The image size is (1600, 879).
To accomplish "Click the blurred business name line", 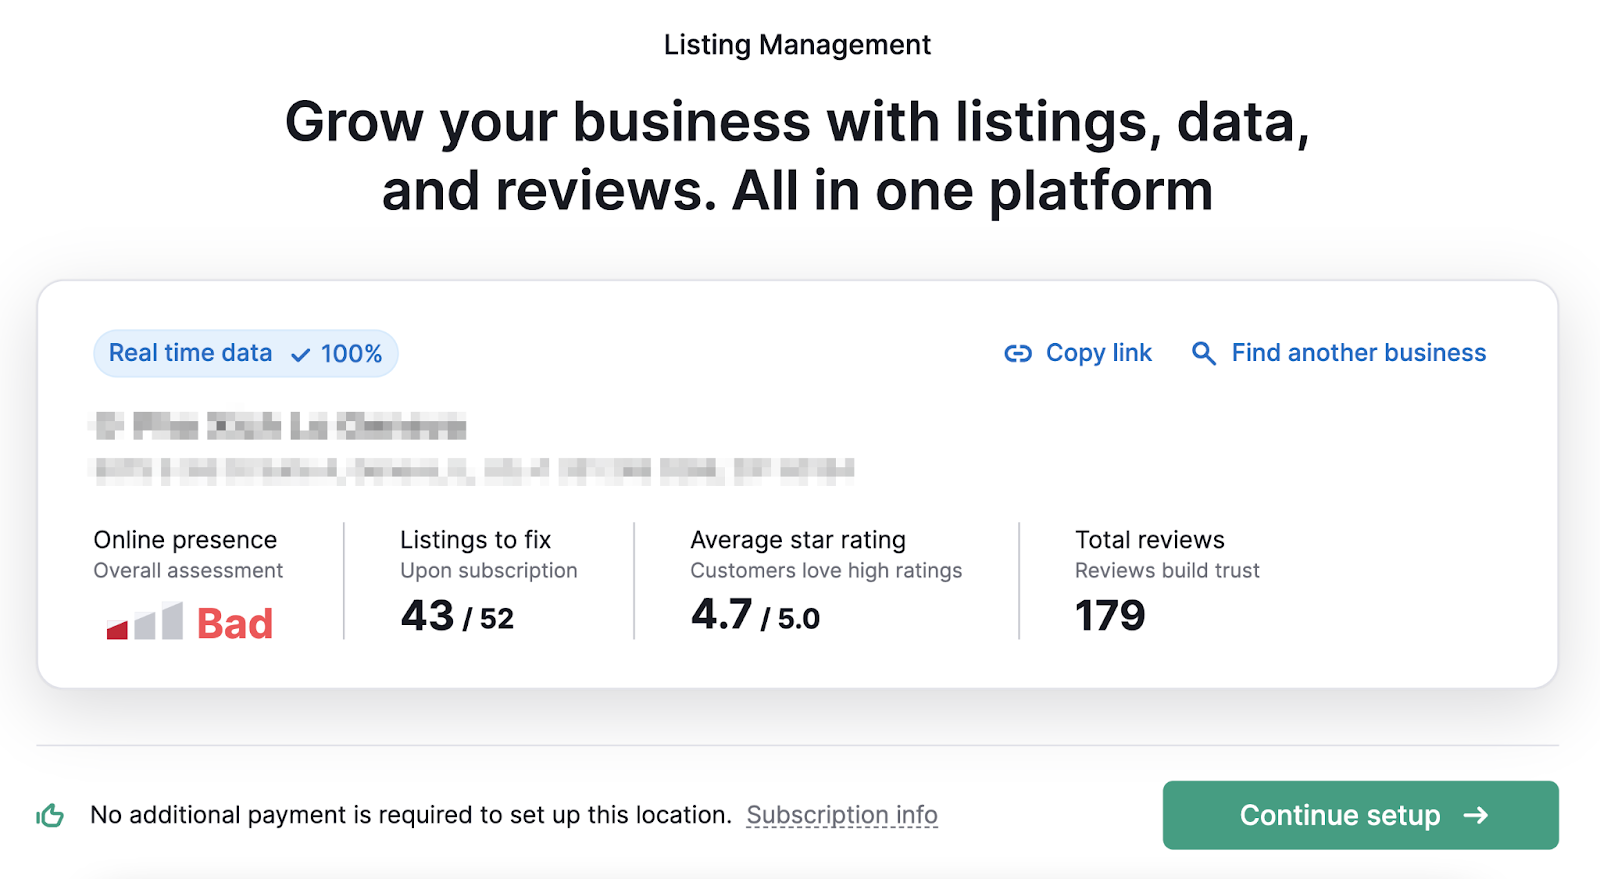I will (279, 427).
